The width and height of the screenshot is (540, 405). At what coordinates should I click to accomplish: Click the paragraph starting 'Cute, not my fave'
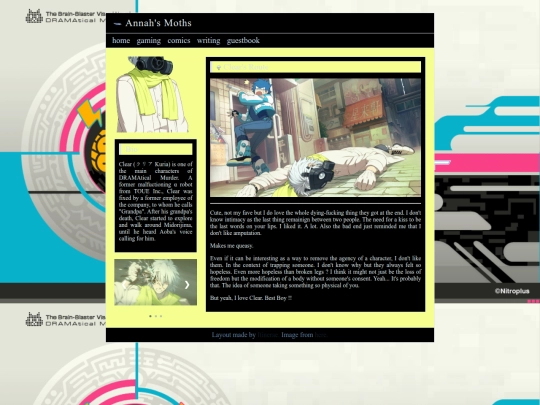(x=315, y=223)
